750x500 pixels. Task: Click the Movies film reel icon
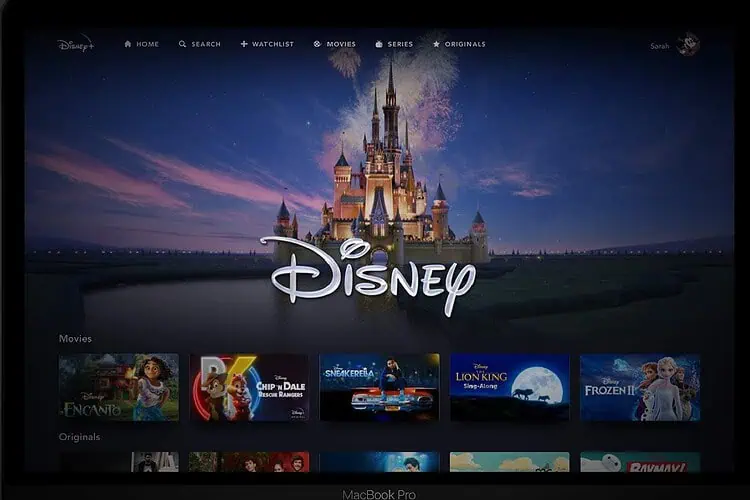point(317,44)
